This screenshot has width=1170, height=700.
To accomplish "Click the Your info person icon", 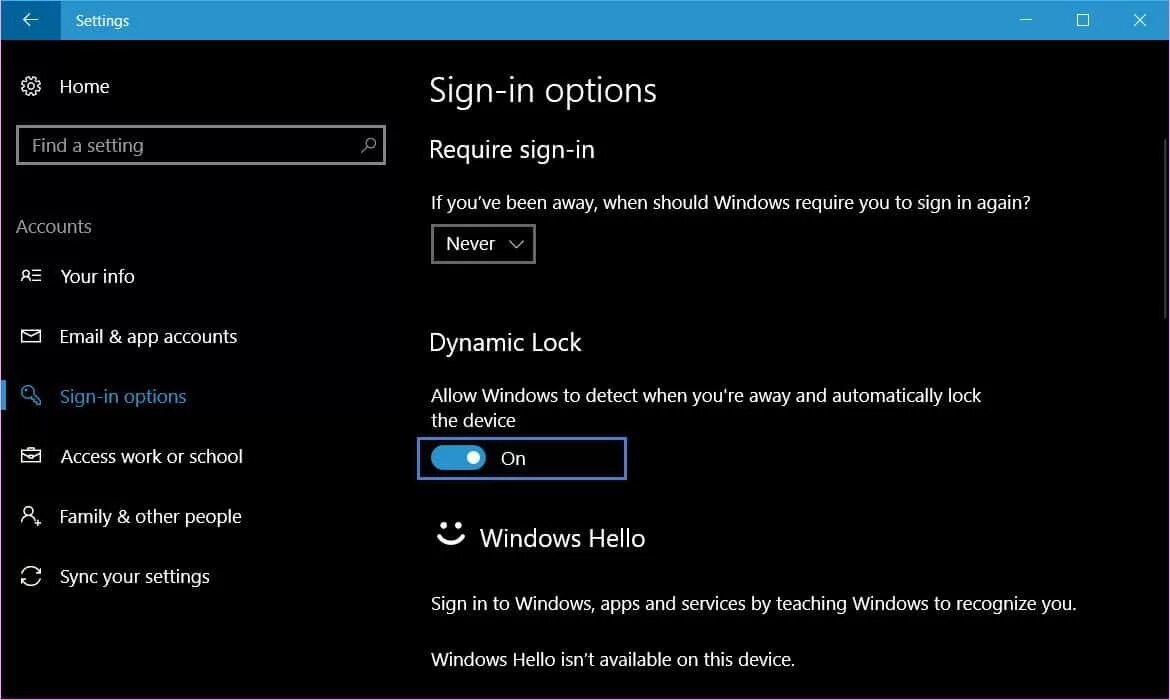I will [31, 276].
